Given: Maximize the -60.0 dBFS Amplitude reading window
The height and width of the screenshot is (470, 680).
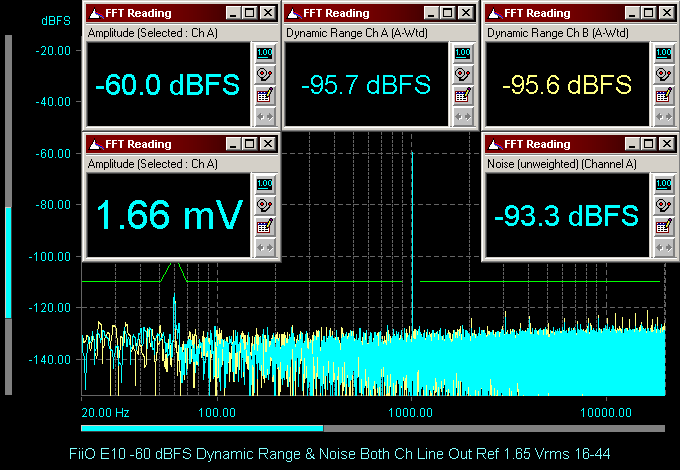Looking at the screenshot, I should 250,13.
